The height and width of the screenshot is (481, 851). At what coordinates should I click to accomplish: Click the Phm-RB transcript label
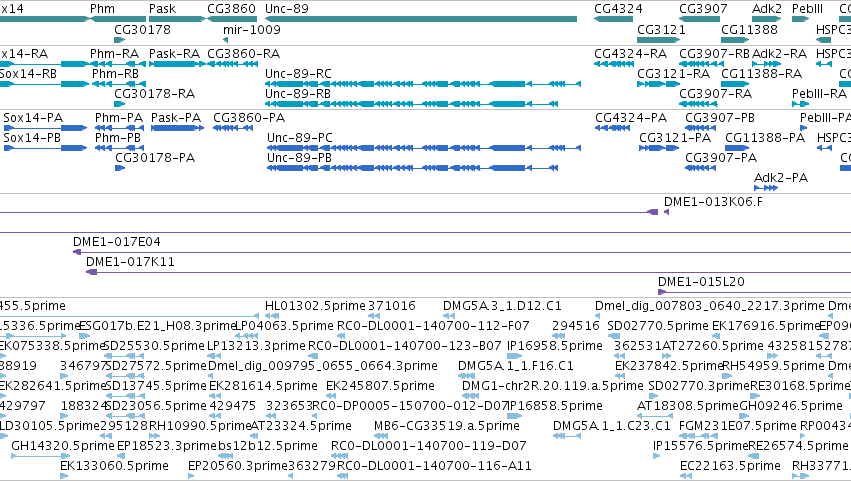point(115,73)
